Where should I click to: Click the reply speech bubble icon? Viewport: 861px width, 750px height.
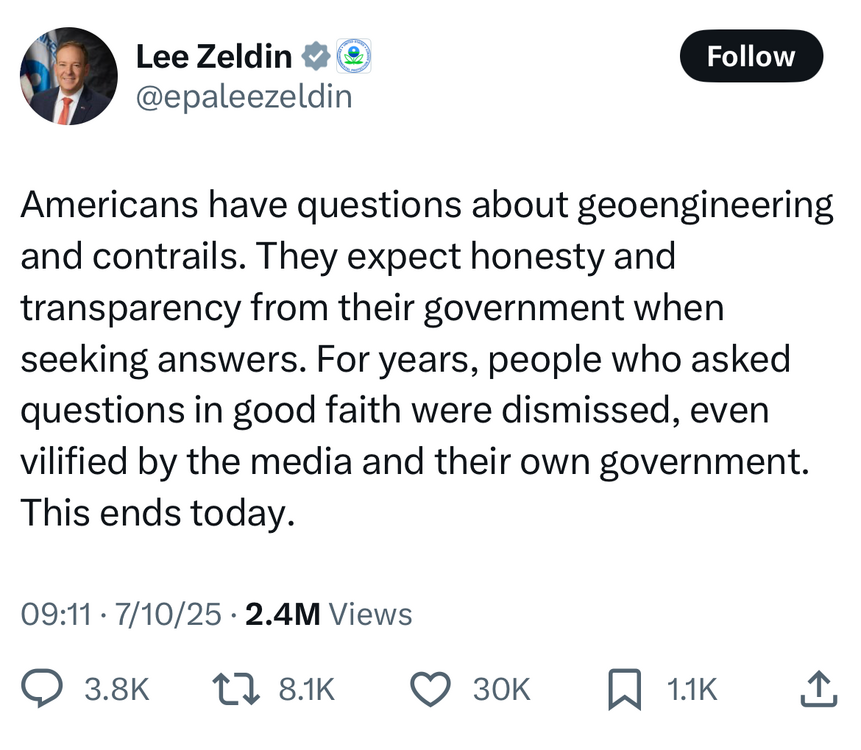pos(43,688)
